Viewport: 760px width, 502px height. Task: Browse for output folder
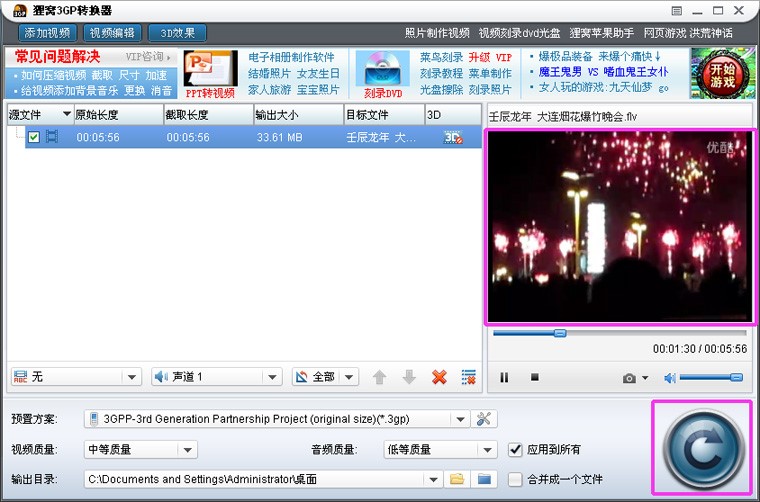click(457, 479)
